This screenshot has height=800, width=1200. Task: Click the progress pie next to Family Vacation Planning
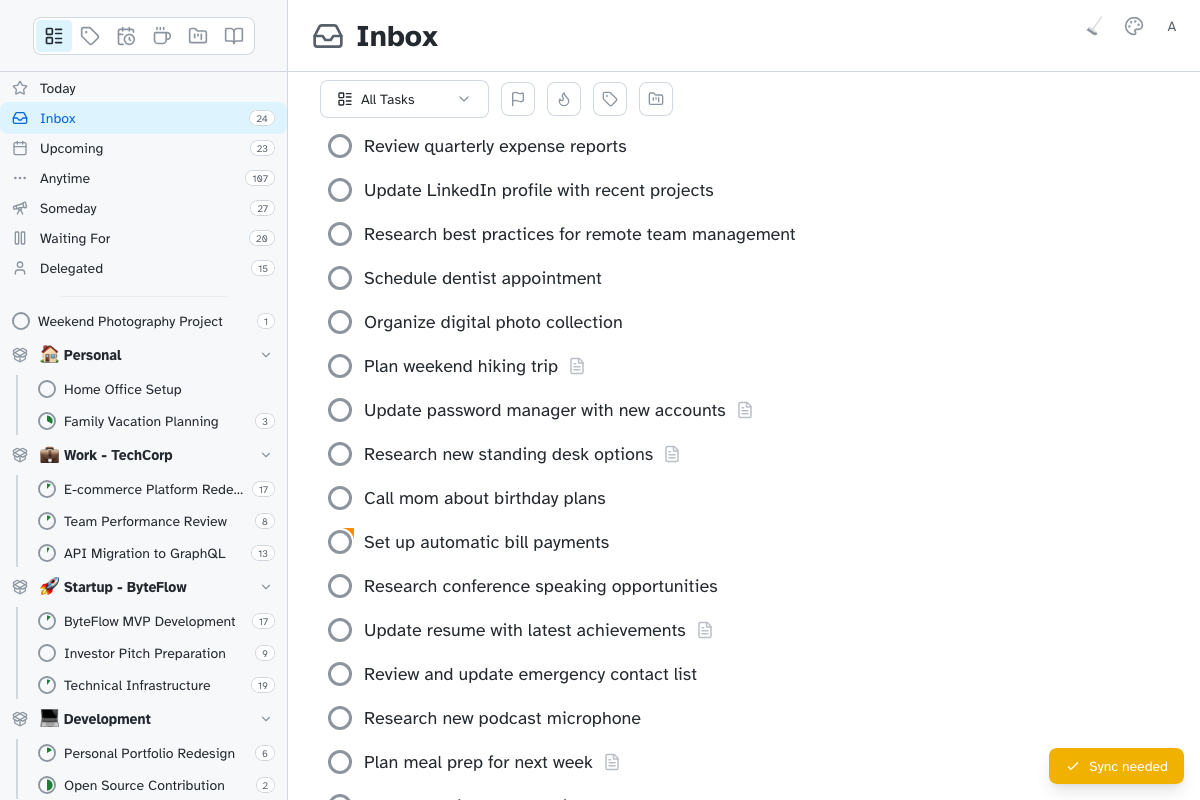pyautogui.click(x=46, y=421)
